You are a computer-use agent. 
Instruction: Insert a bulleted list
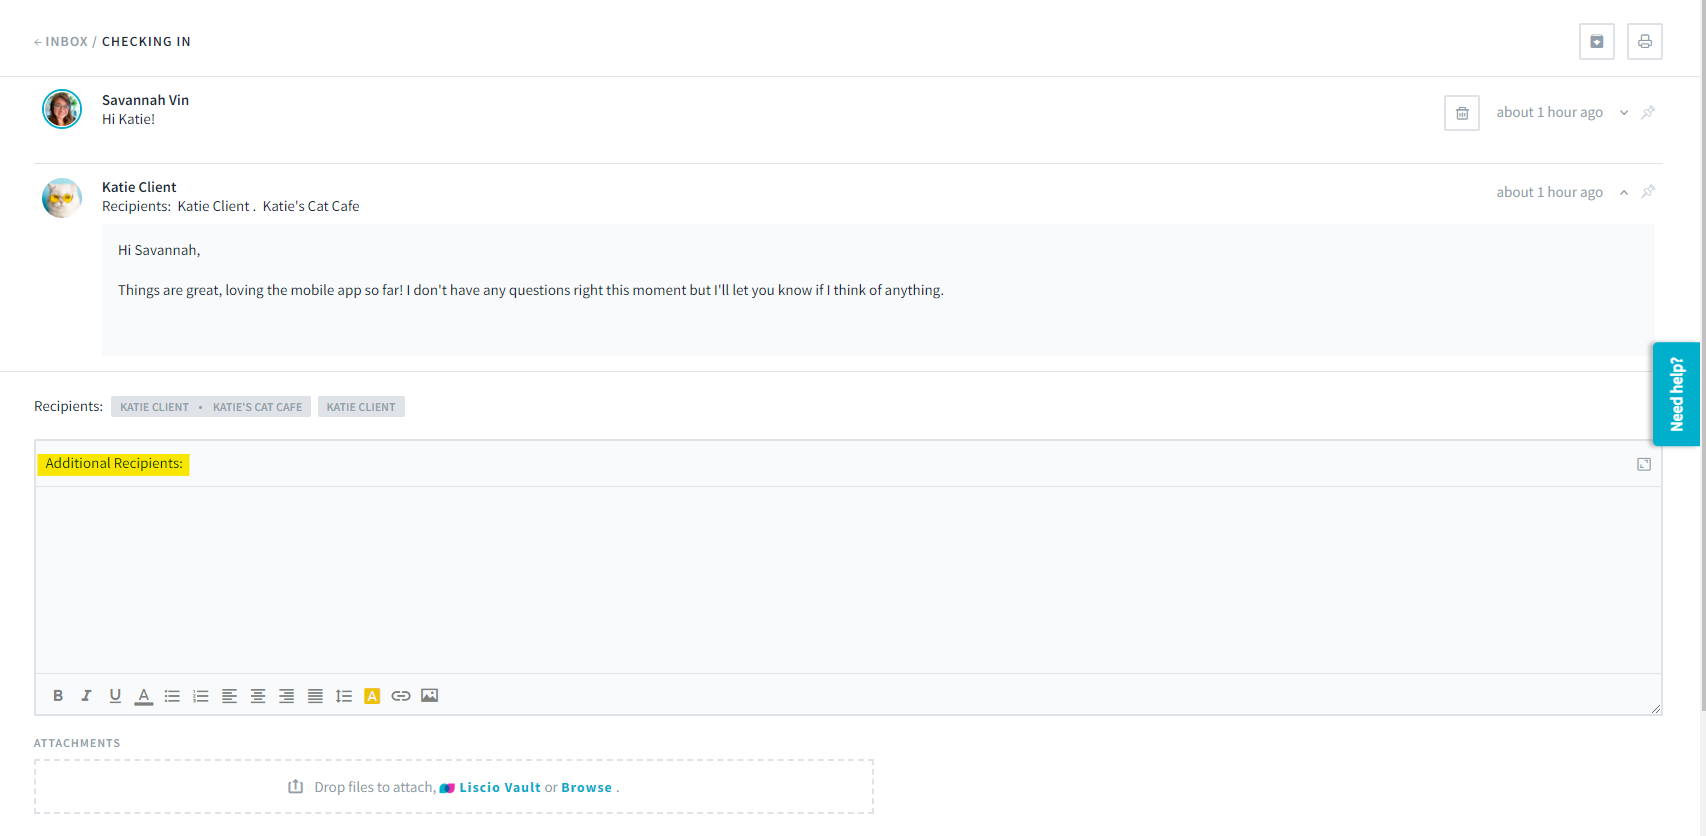click(x=172, y=696)
